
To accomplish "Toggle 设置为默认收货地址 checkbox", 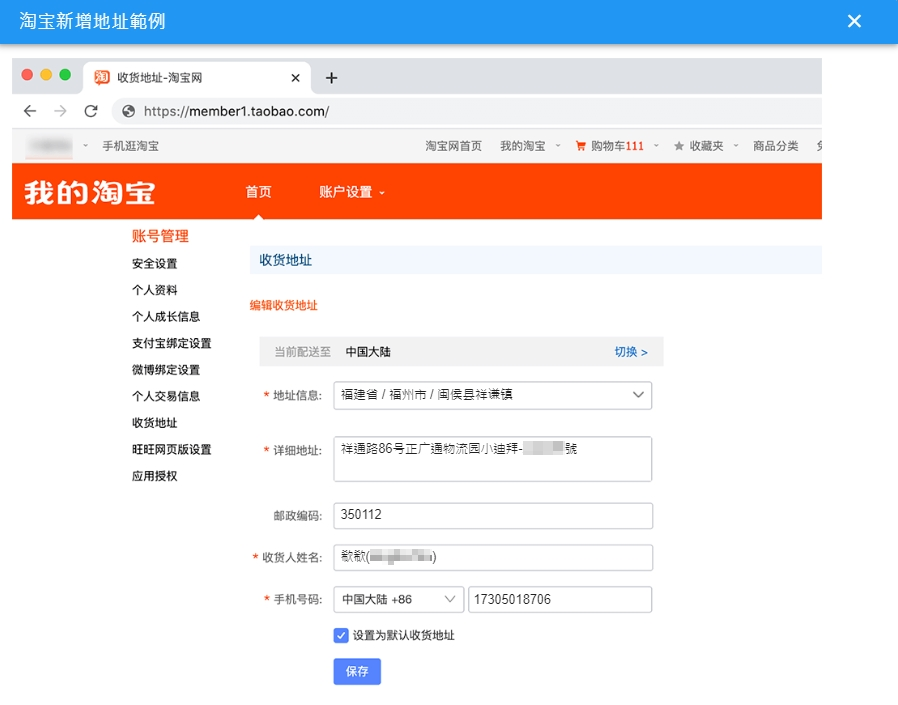I will click(x=341, y=635).
